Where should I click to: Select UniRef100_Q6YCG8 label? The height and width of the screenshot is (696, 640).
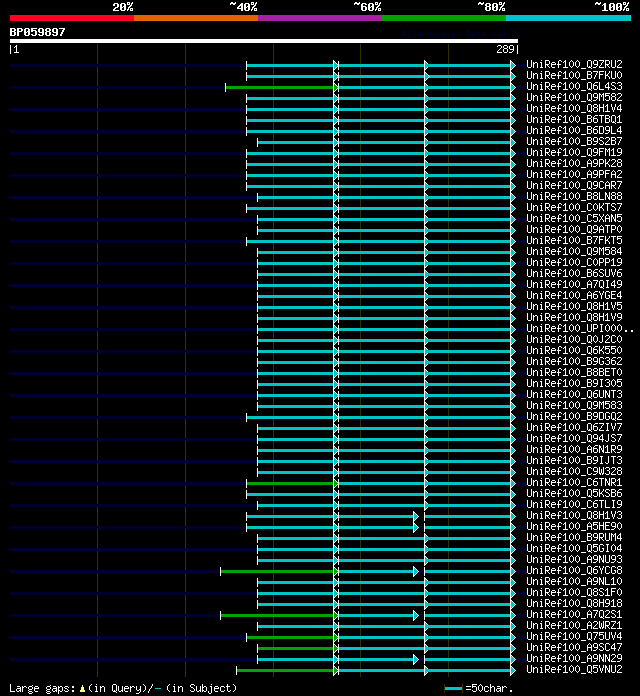[574, 571]
